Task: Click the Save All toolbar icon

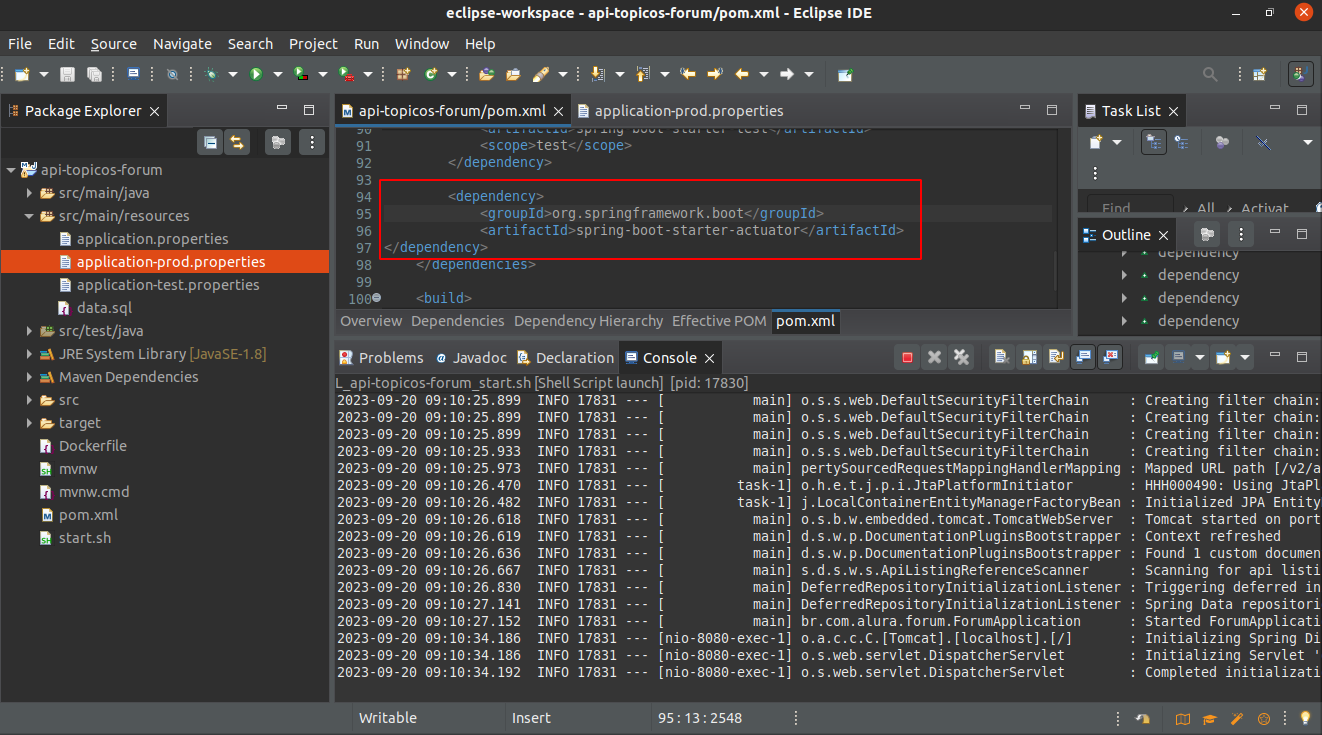Action: click(x=94, y=74)
